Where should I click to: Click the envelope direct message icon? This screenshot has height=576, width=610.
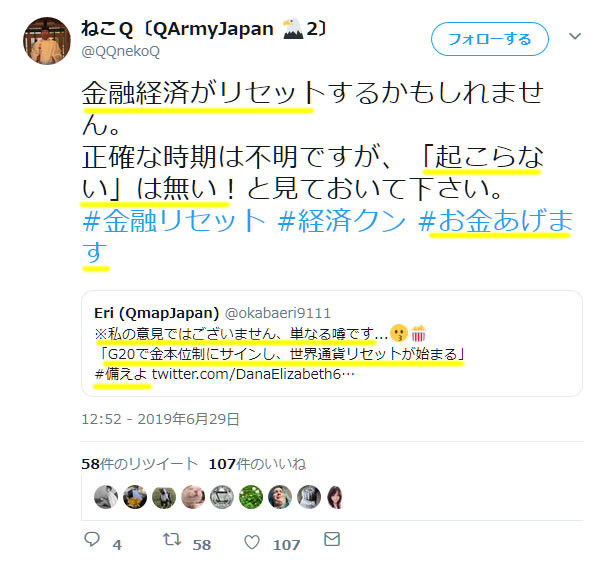click(x=332, y=539)
